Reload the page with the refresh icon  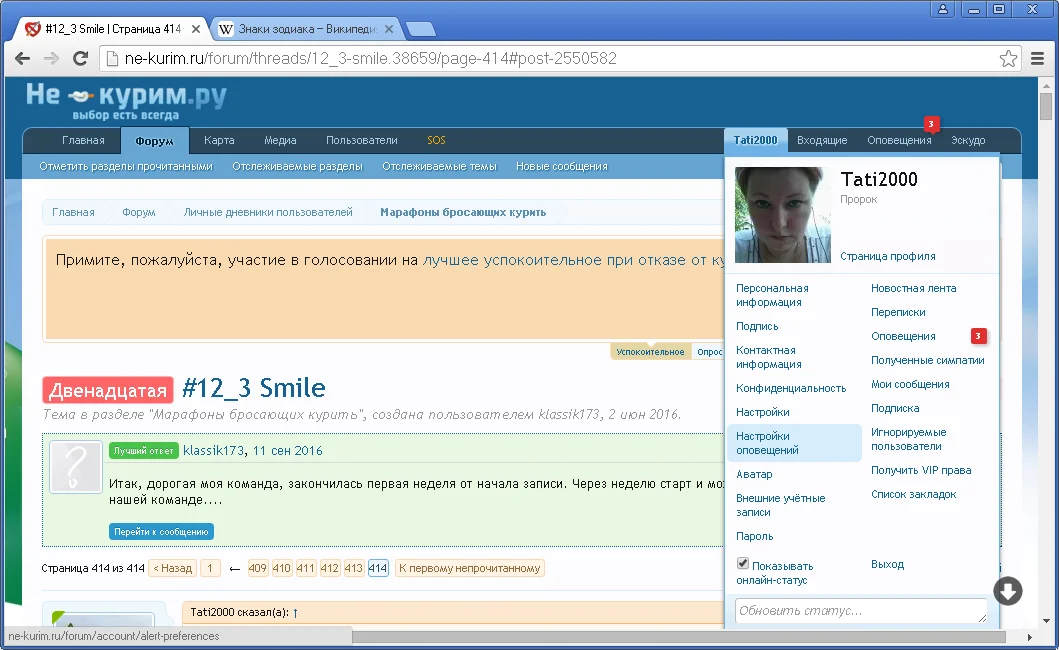click(x=80, y=58)
